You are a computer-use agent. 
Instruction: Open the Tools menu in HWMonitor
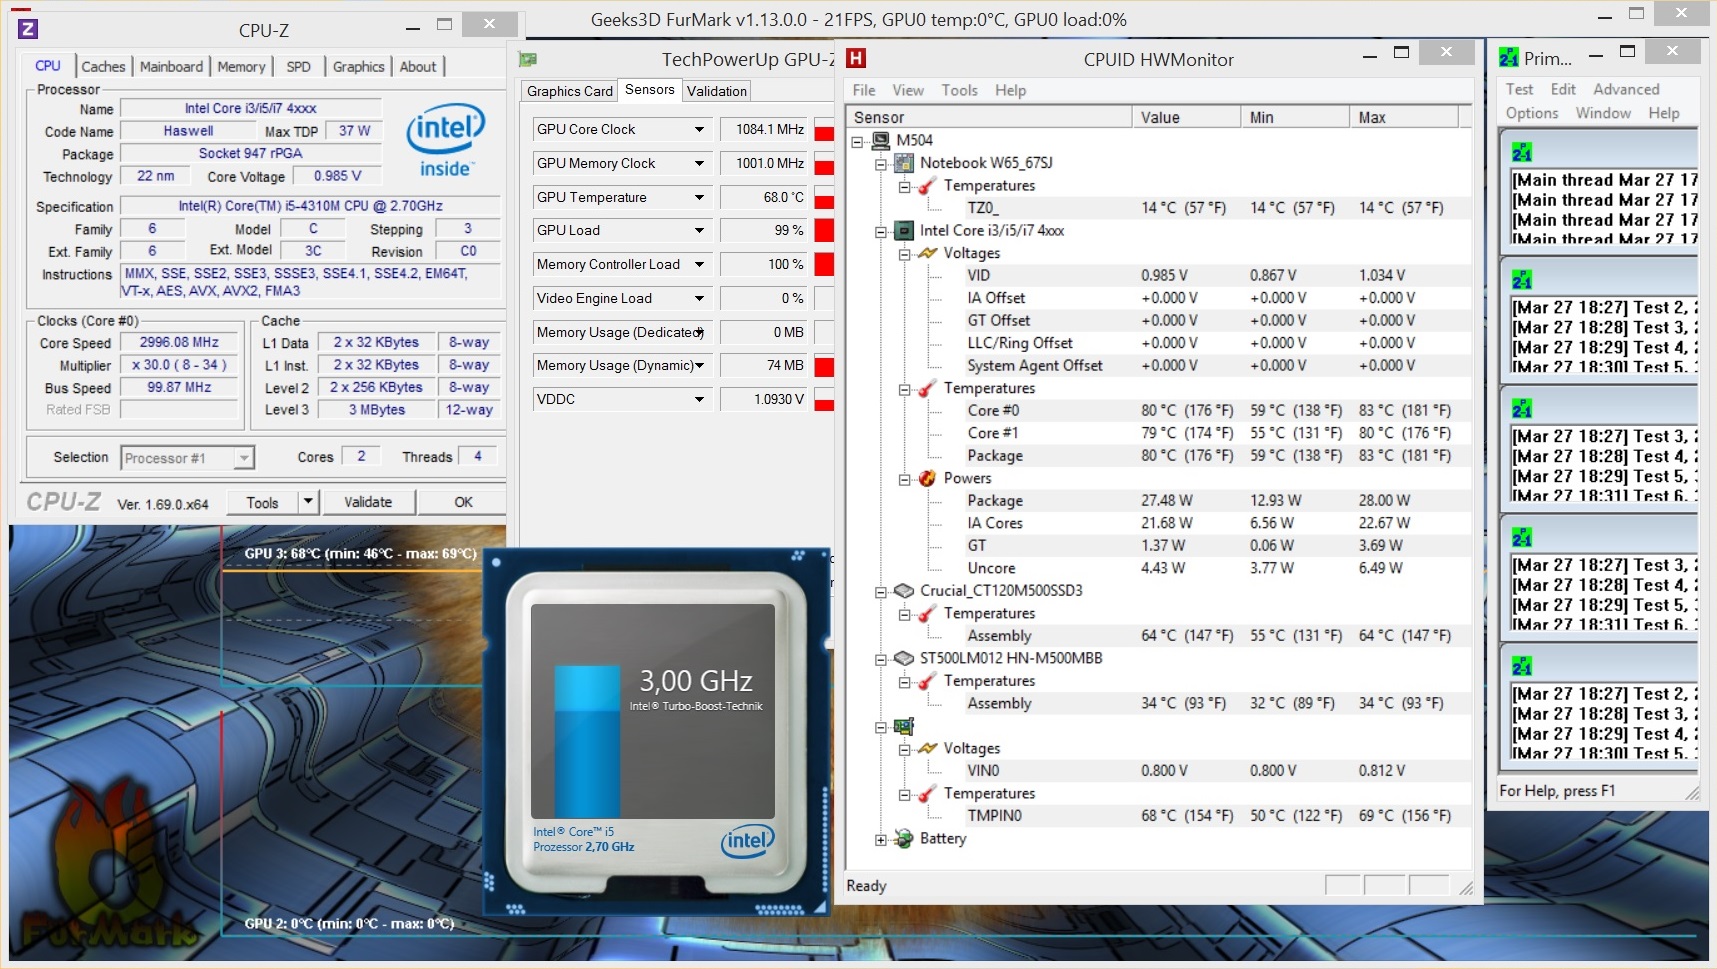click(959, 90)
